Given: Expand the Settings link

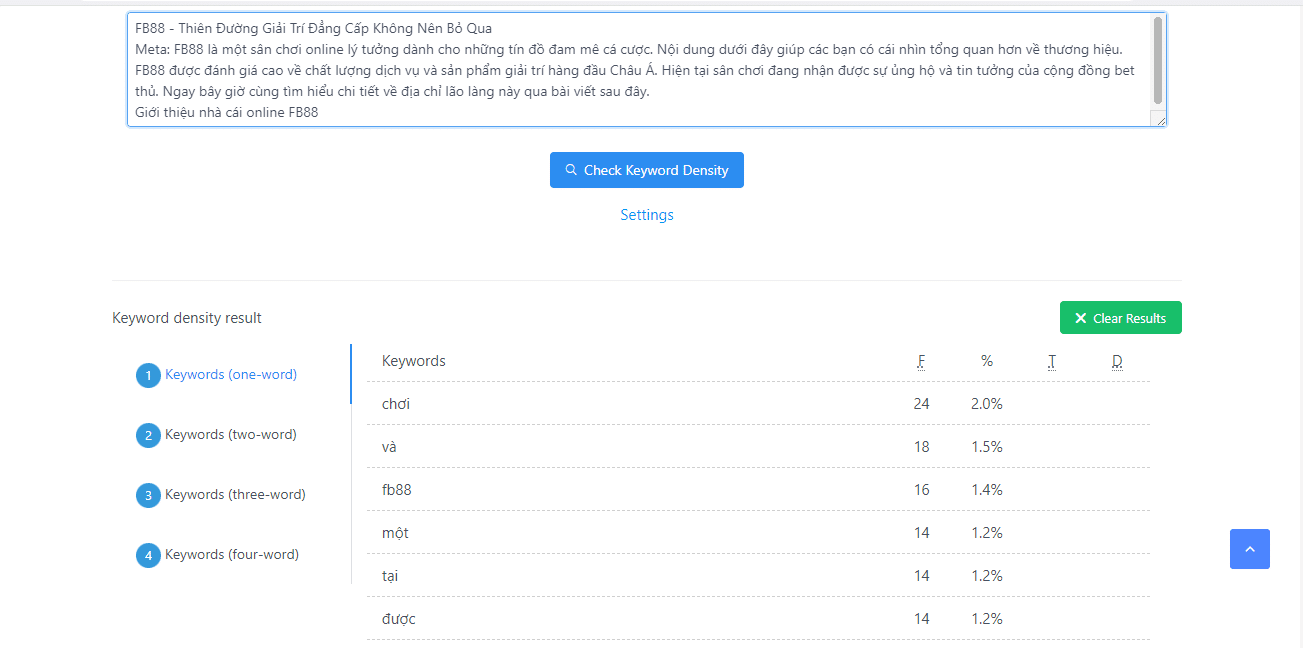Looking at the screenshot, I should [647, 215].
